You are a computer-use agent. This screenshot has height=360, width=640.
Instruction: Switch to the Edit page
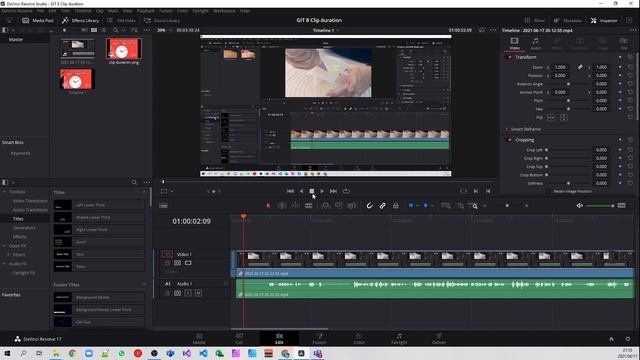(x=279, y=338)
